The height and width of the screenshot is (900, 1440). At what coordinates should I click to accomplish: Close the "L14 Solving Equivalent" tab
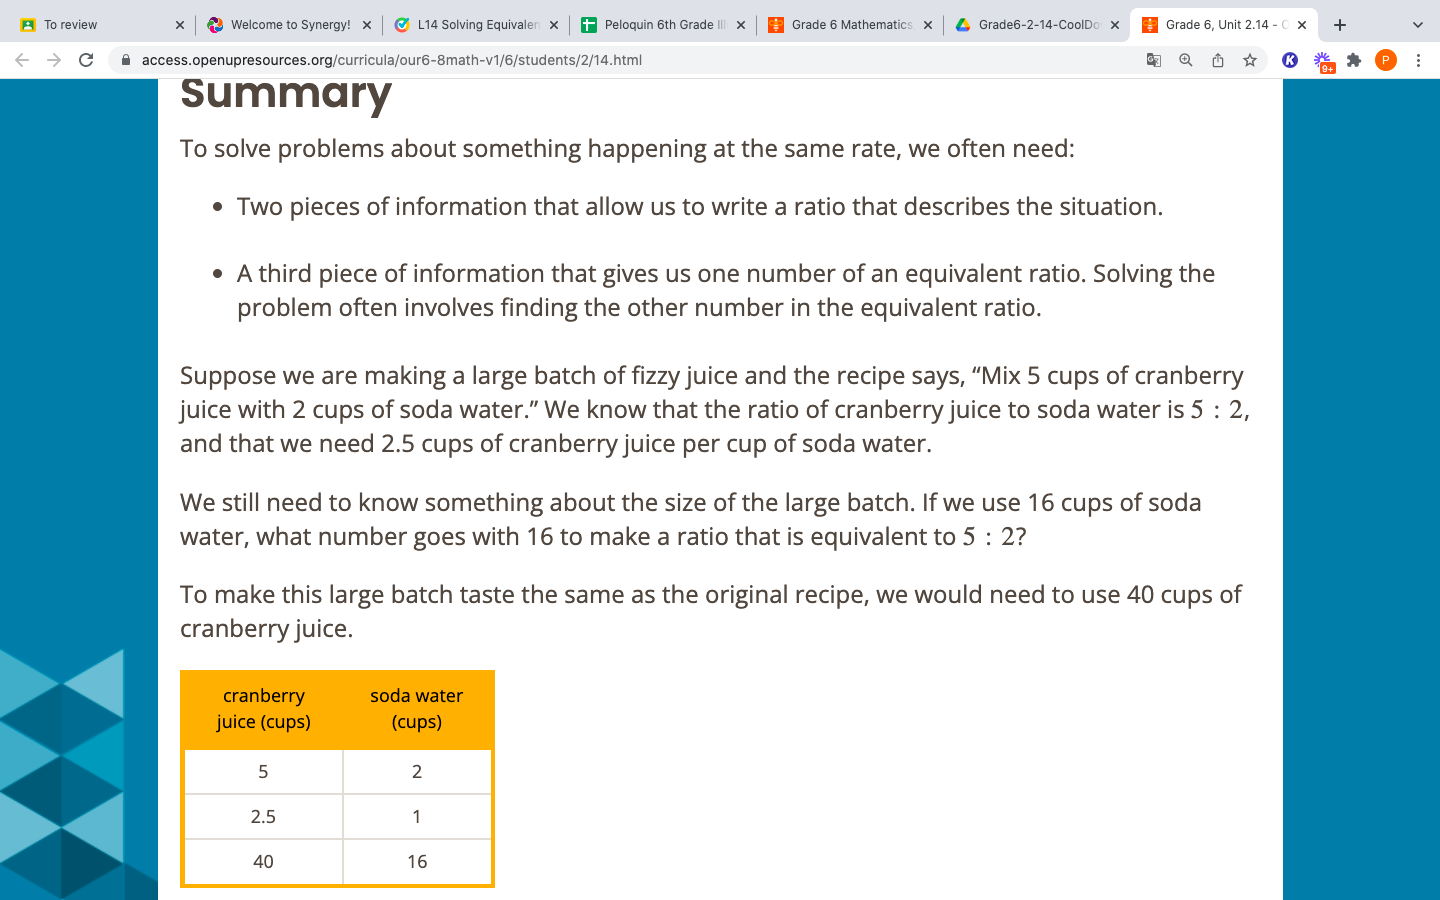[x=554, y=25]
